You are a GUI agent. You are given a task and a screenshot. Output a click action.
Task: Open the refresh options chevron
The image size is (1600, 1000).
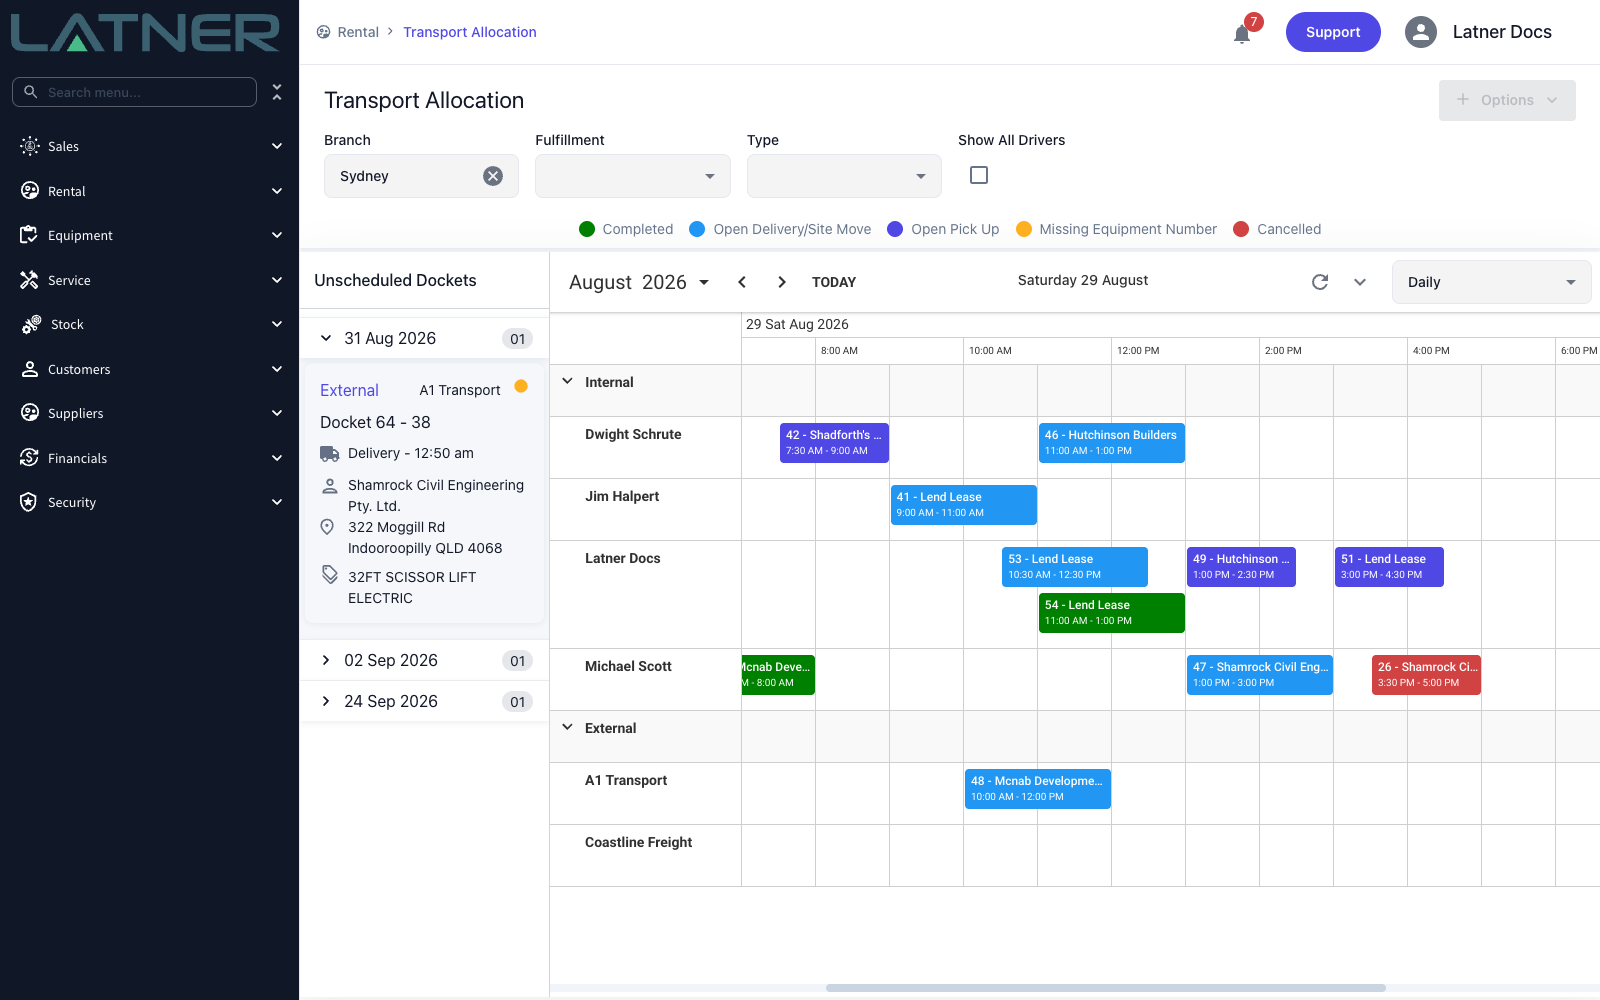[x=1360, y=282]
